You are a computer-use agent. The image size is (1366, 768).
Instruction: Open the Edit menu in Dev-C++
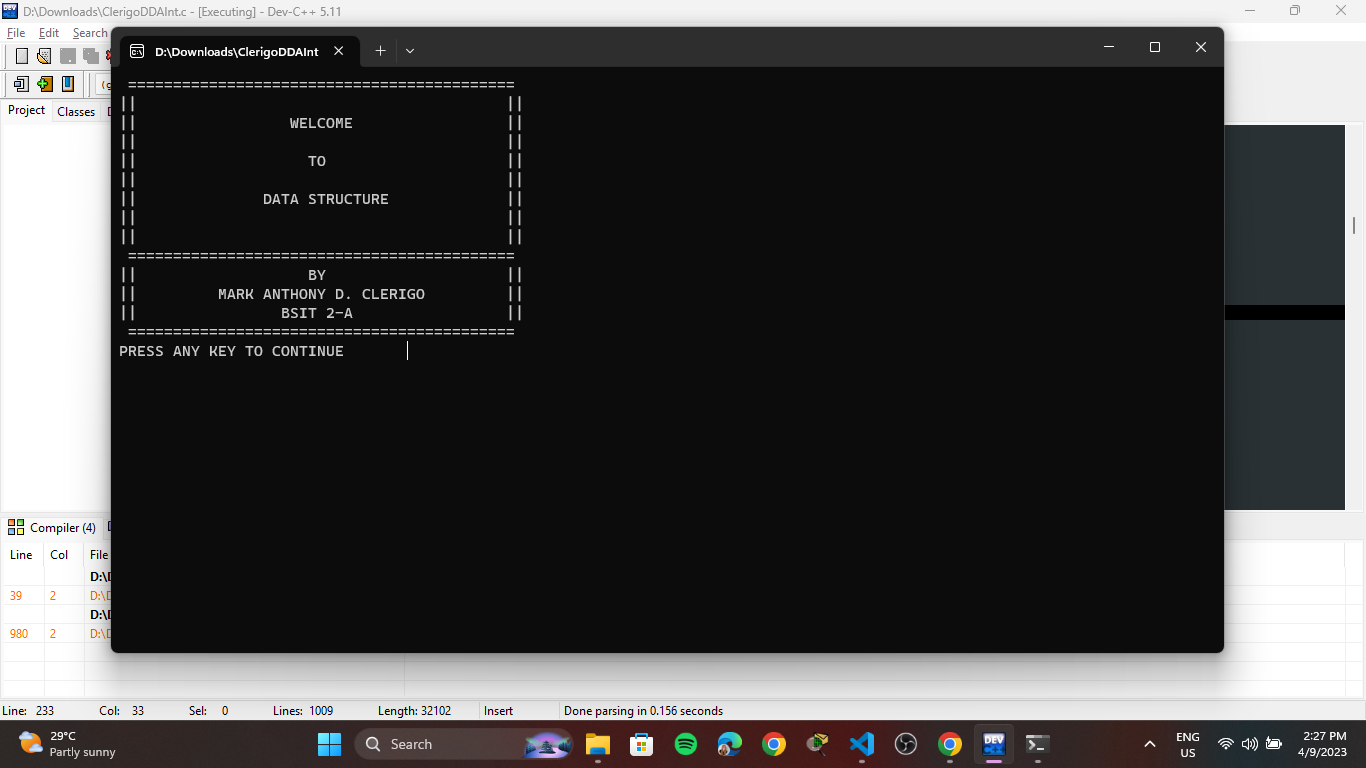pos(49,33)
